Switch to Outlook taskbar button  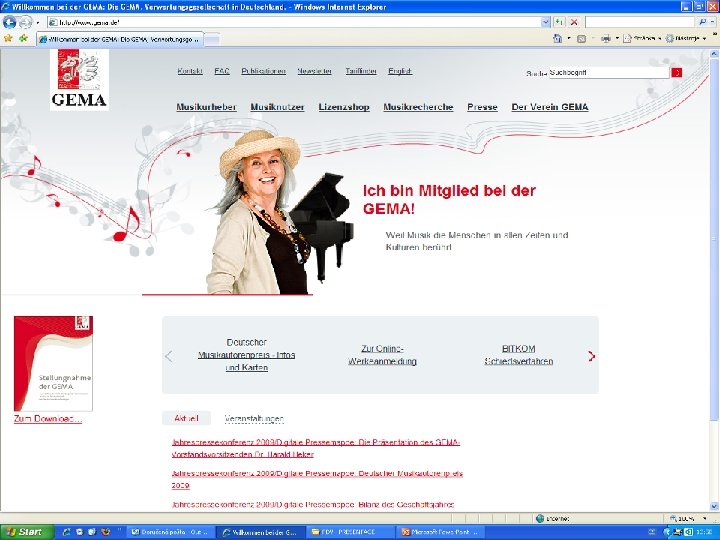[x=169, y=532]
